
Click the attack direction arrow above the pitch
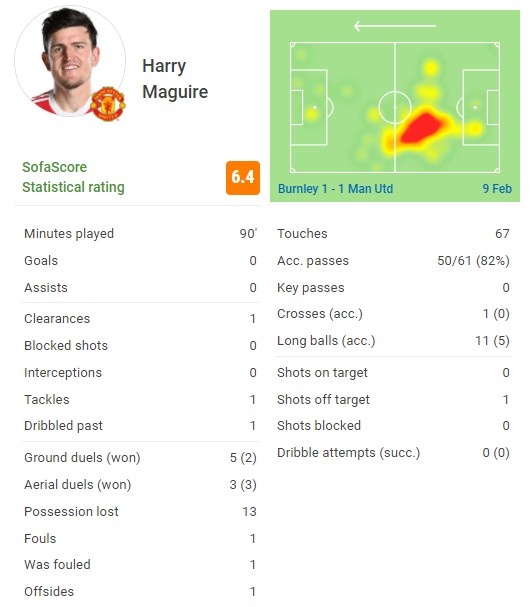(x=395, y=26)
